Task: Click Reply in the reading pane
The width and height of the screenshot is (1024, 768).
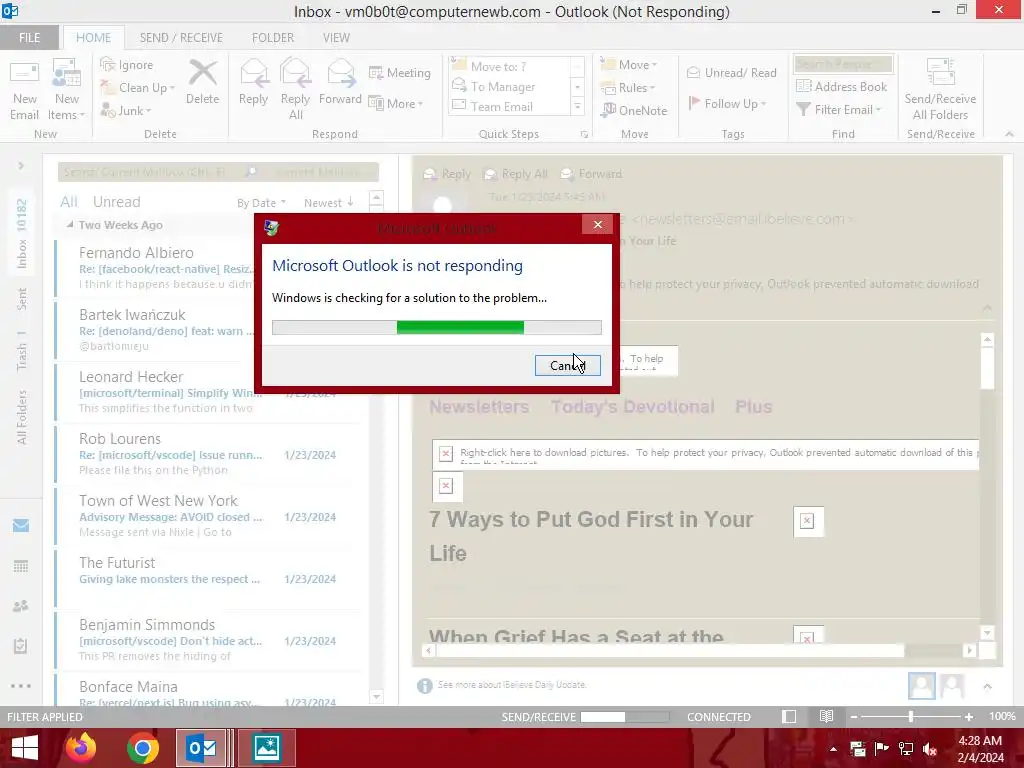Action: click(447, 174)
